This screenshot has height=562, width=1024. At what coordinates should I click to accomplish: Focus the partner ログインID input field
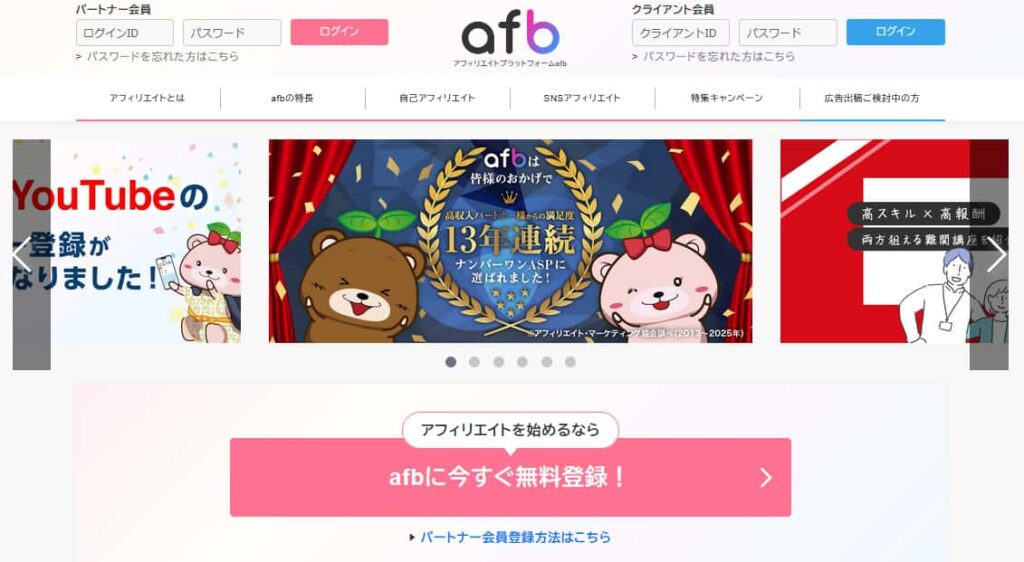pos(125,33)
